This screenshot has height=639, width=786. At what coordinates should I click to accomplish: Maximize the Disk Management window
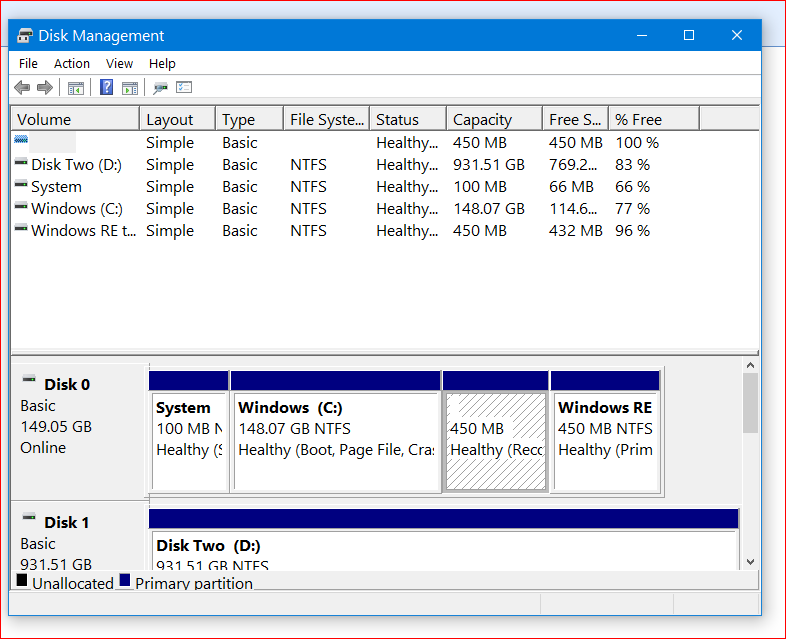click(x=689, y=36)
